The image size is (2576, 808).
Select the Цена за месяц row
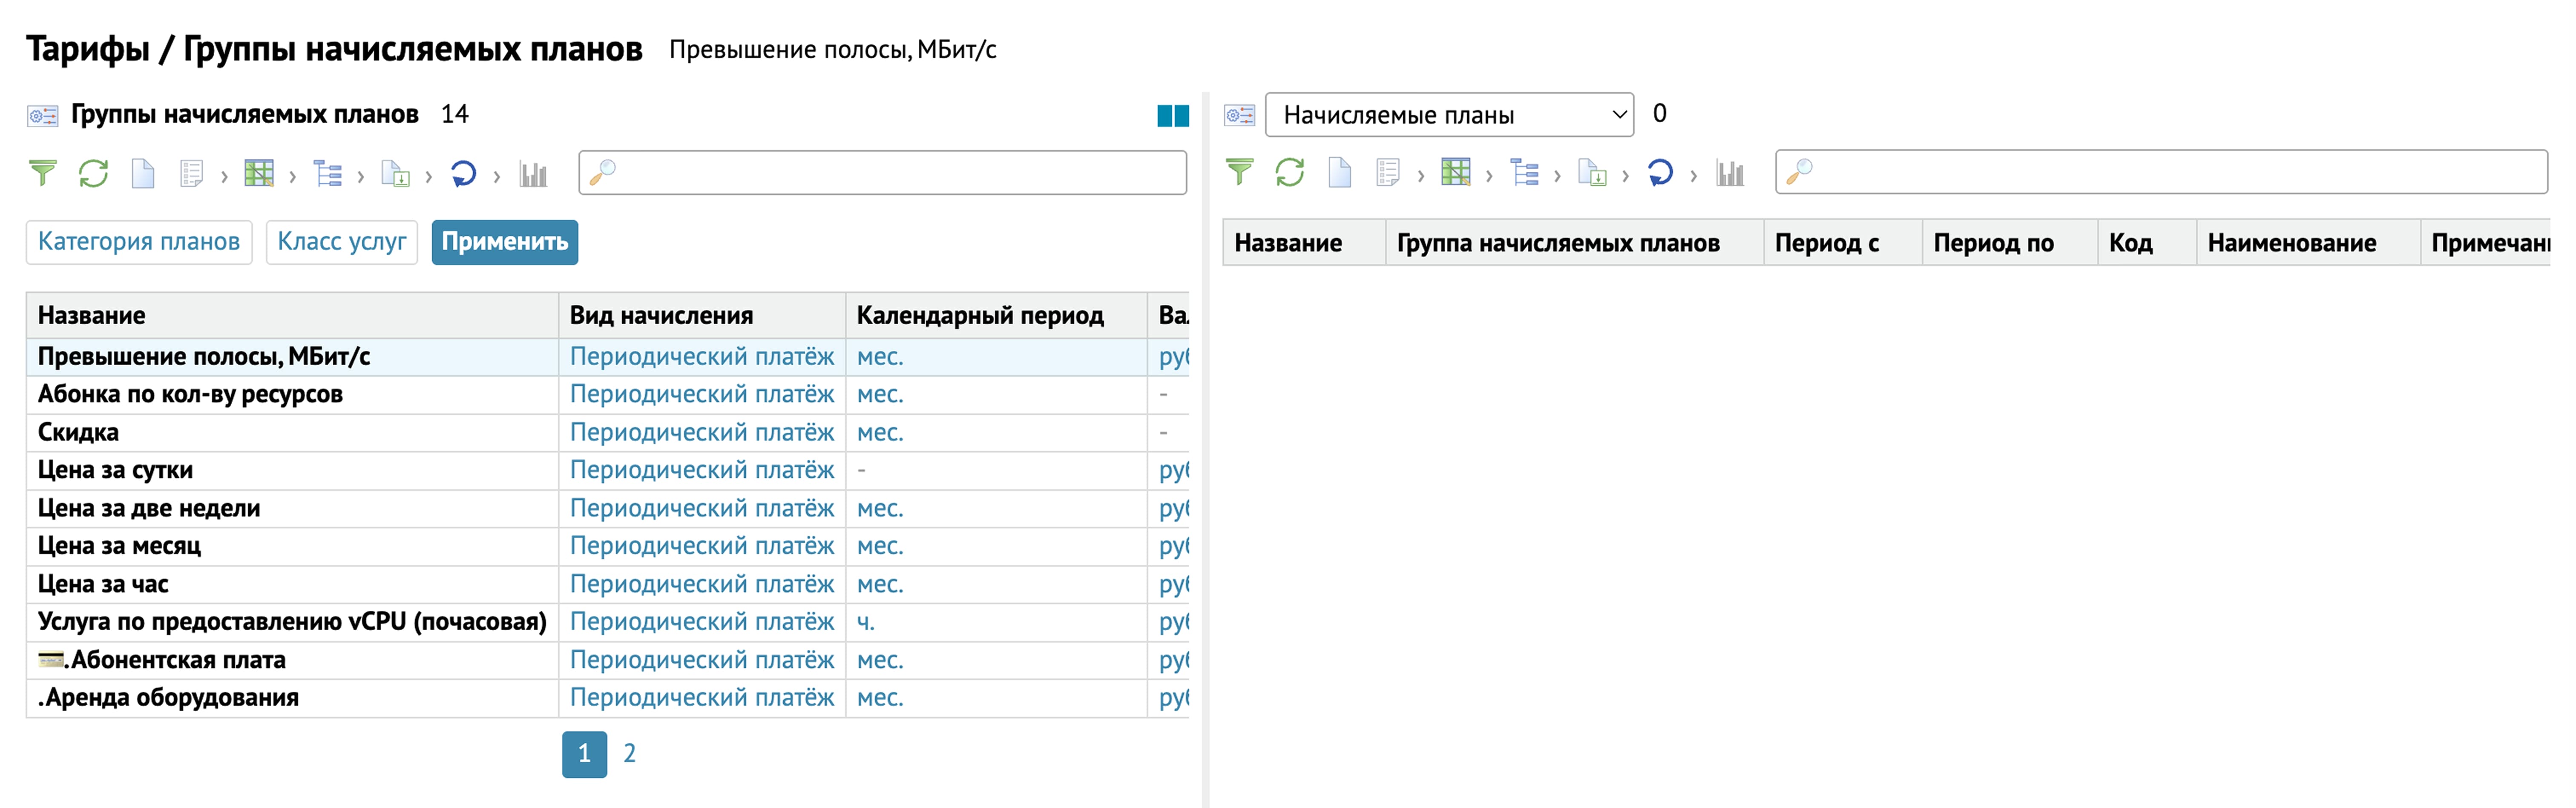click(119, 546)
